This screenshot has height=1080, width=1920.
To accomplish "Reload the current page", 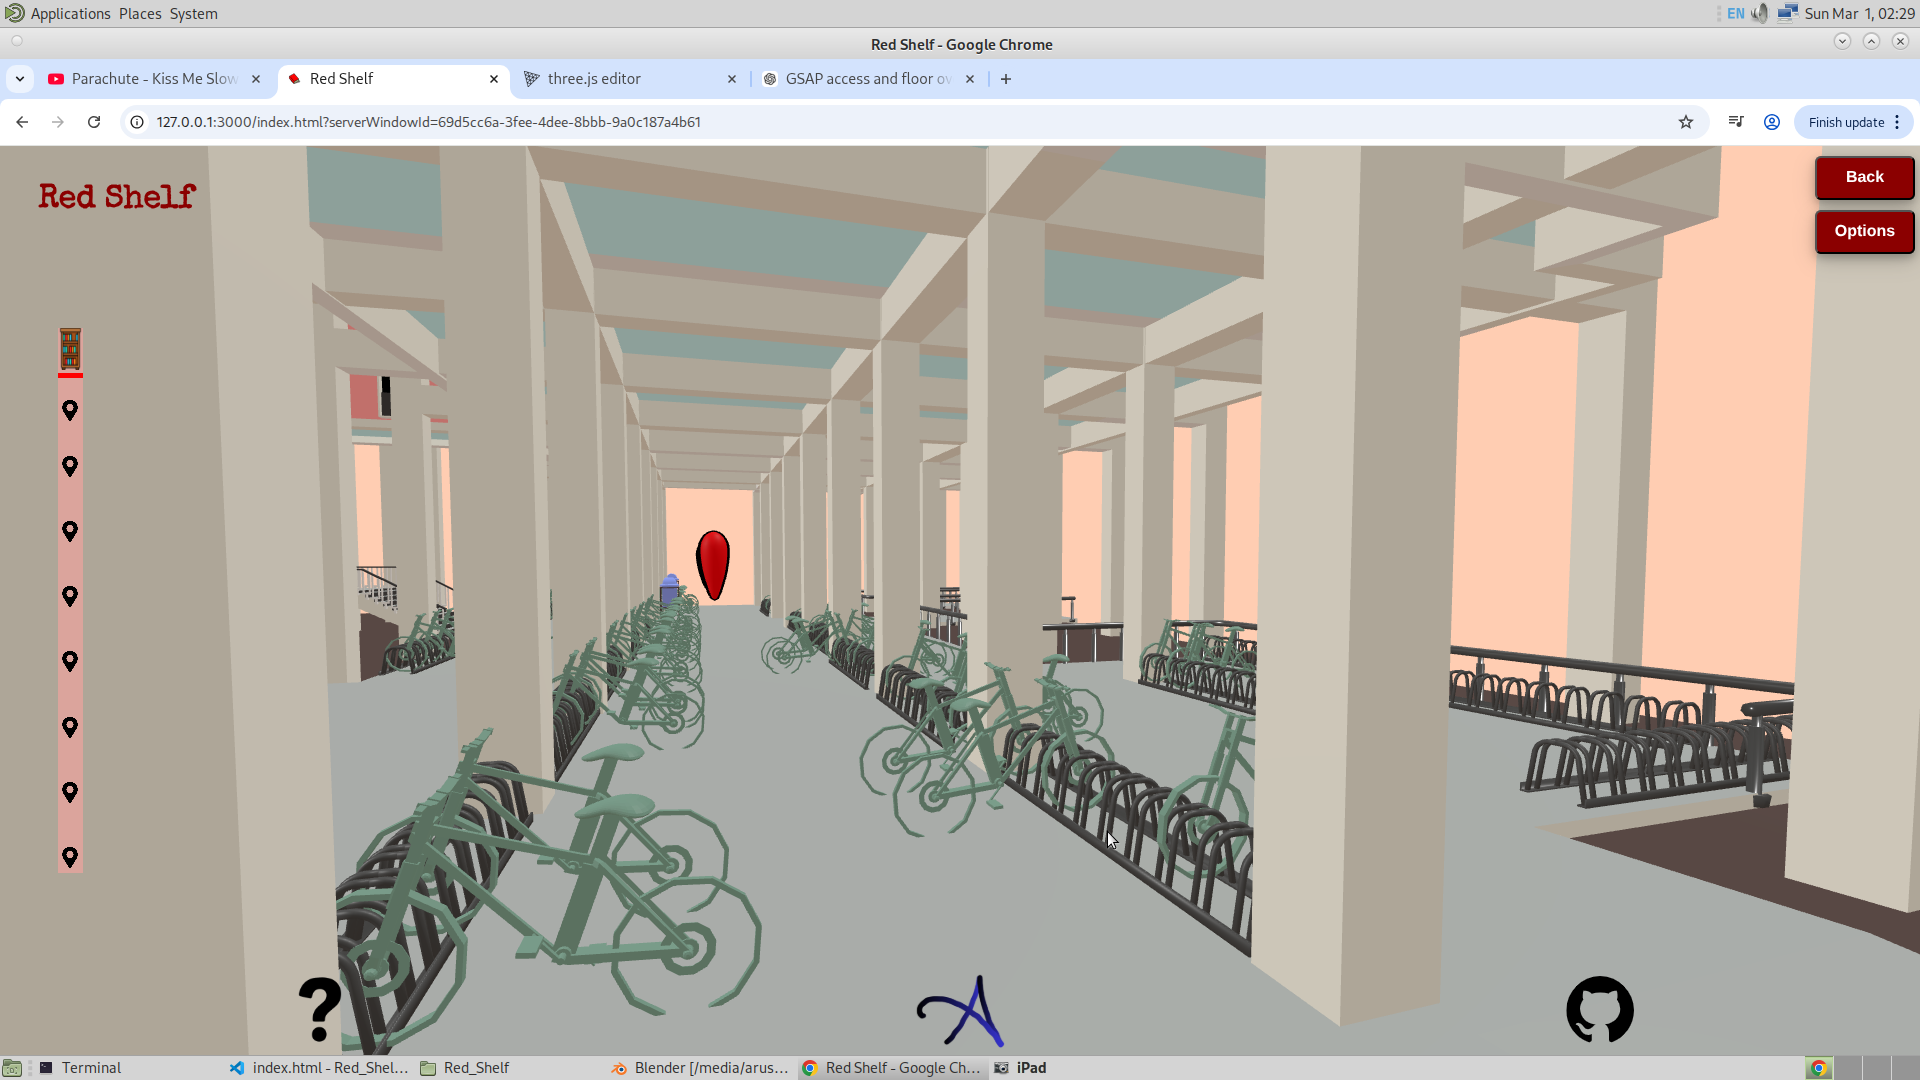I will 94,122.
